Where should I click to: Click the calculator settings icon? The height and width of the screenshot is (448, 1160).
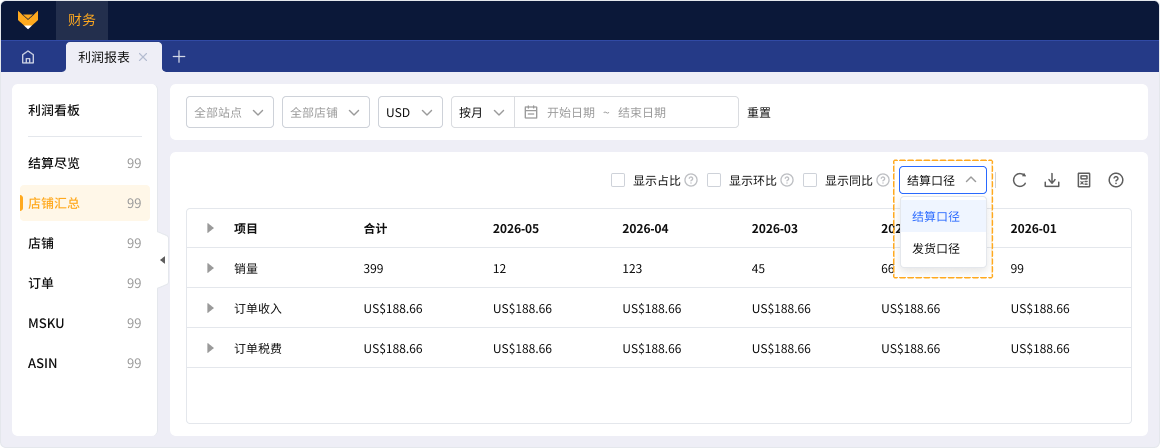click(x=1084, y=180)
